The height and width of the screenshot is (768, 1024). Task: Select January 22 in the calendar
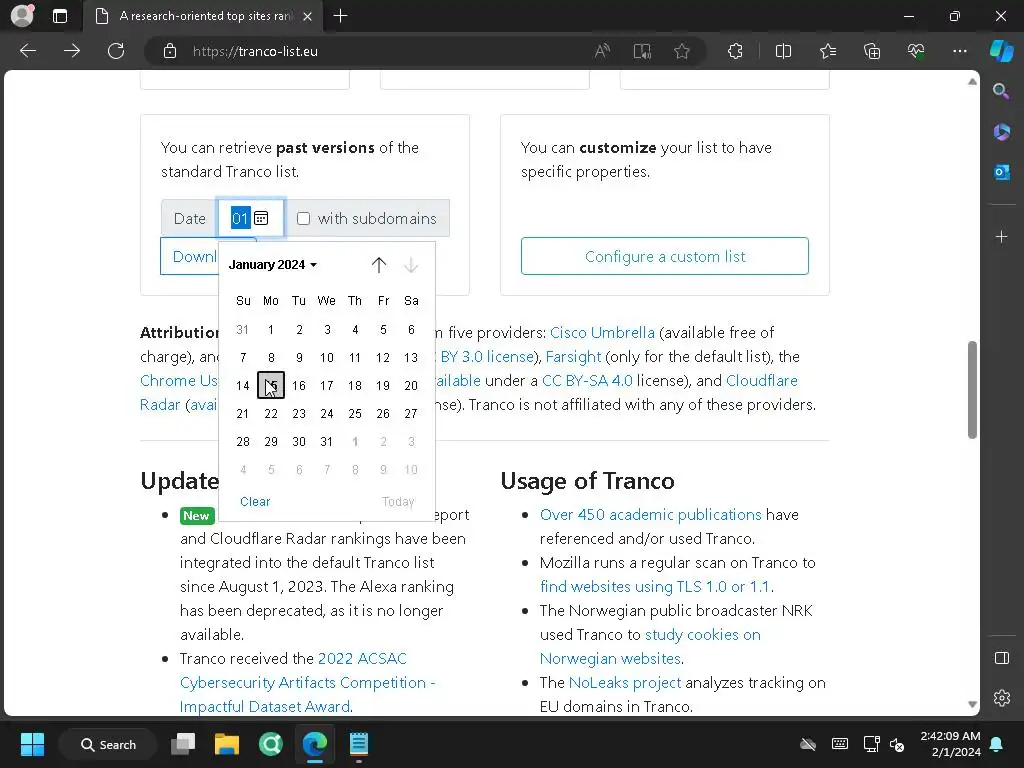[271, 414]
